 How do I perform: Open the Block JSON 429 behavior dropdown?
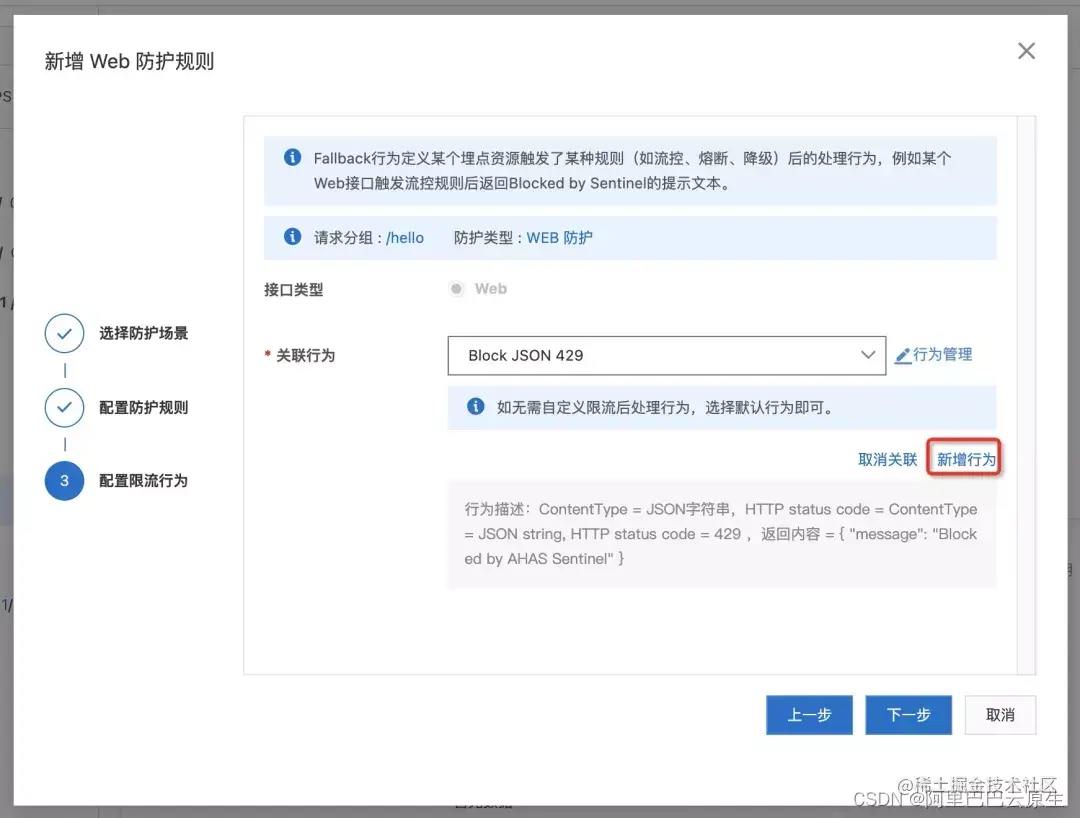tap(666, 355)
